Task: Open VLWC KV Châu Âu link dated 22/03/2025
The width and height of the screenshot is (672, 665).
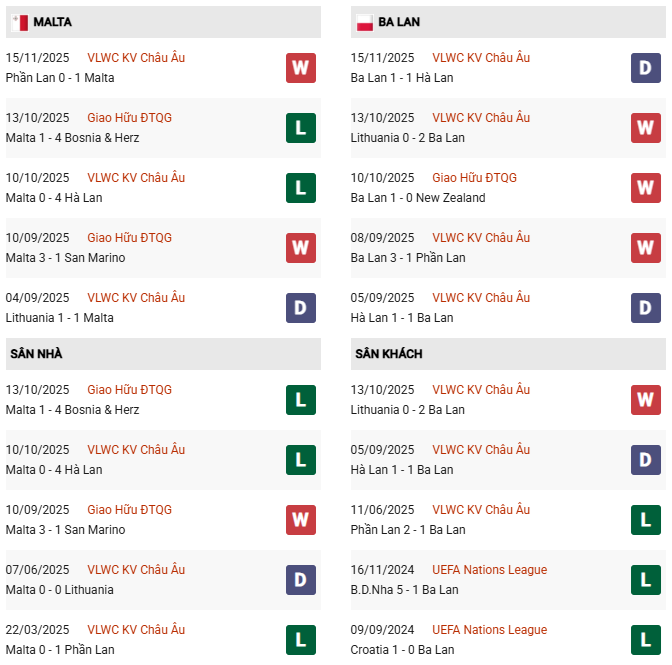Action: (x=136, y=630)
